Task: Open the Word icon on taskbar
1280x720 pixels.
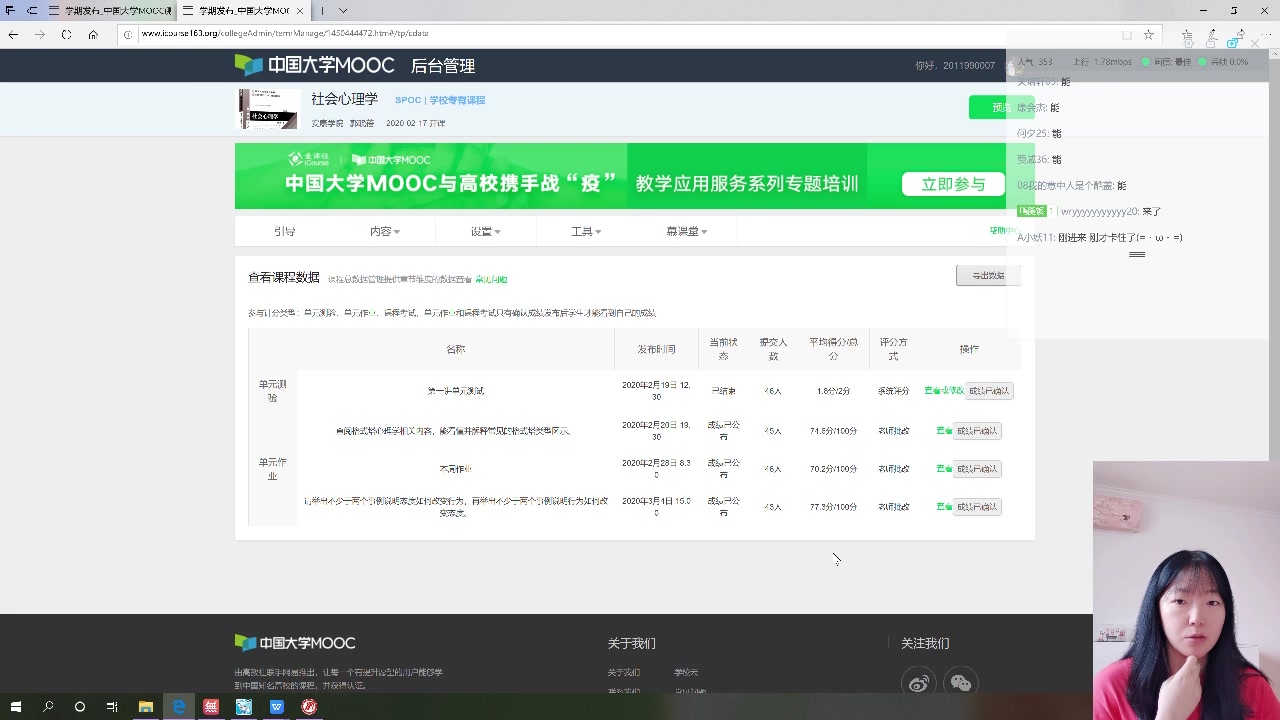Action: click(x=277, y=707)
